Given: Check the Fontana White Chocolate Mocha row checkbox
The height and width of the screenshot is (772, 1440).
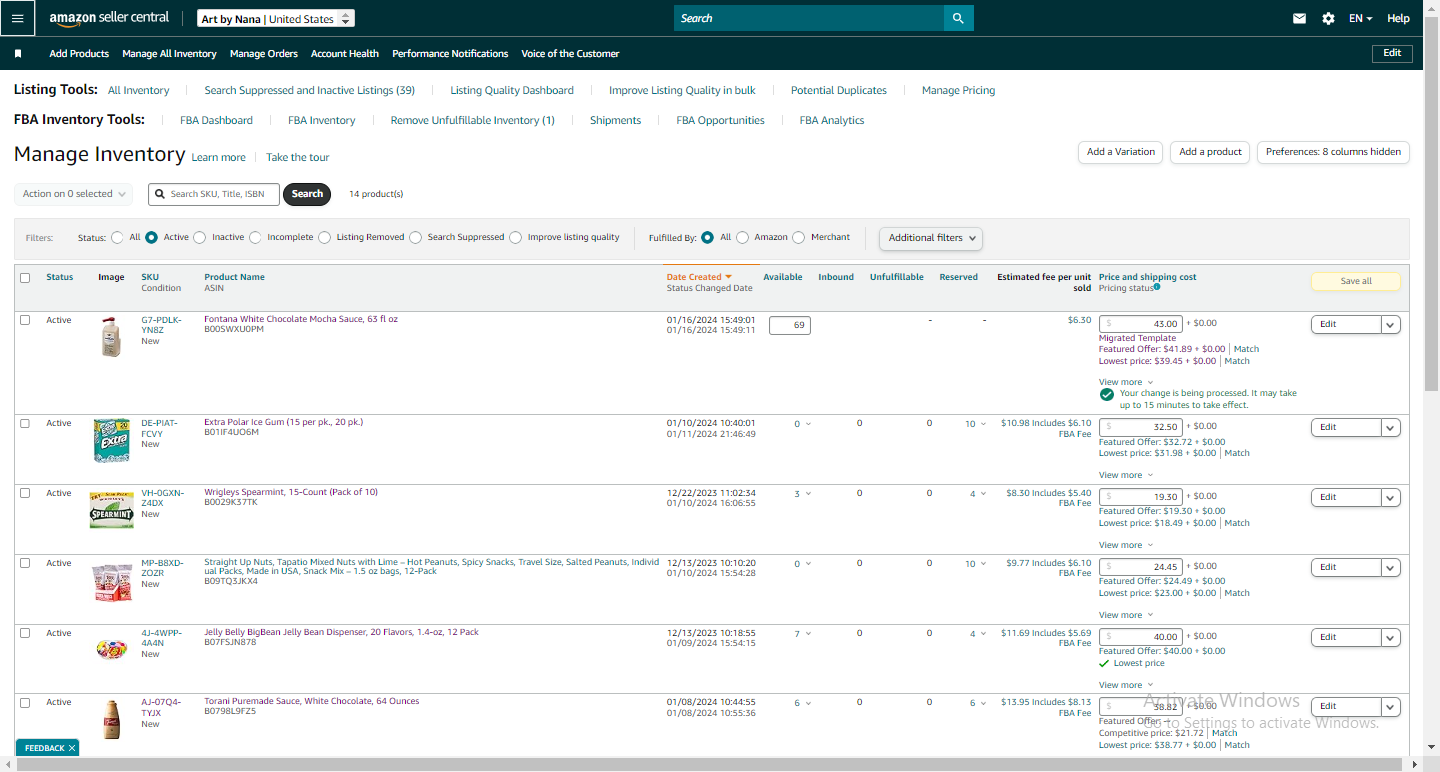Looking at the screenshot, I should point(25,320).
